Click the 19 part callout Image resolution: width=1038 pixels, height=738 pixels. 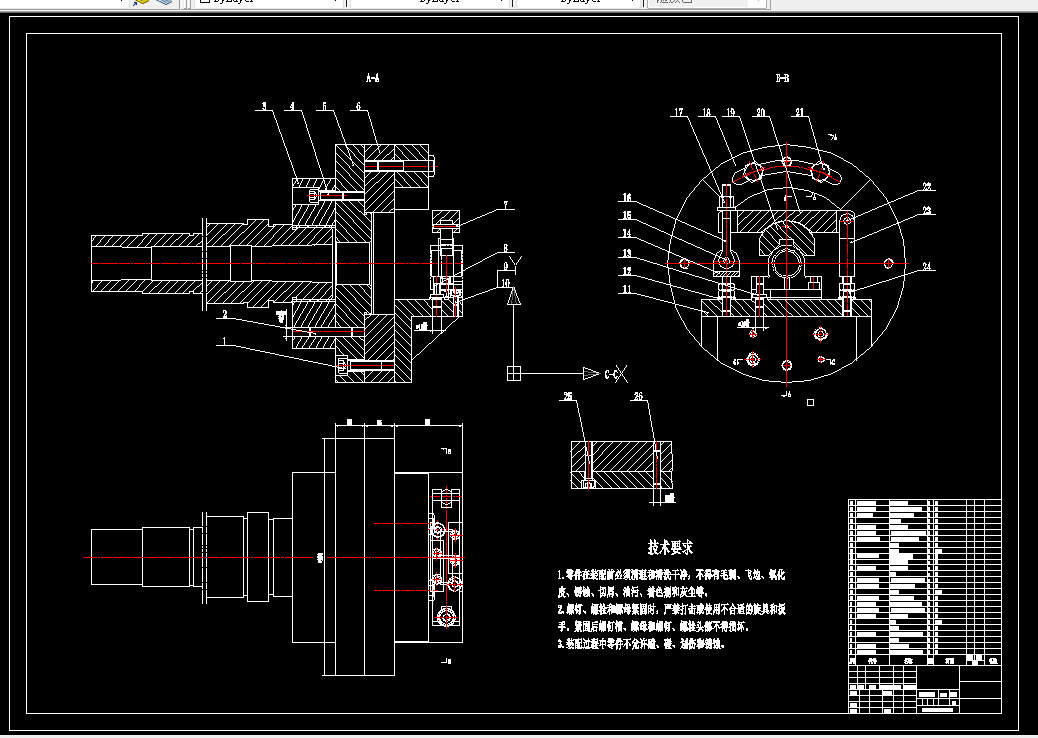click(731, 113)
